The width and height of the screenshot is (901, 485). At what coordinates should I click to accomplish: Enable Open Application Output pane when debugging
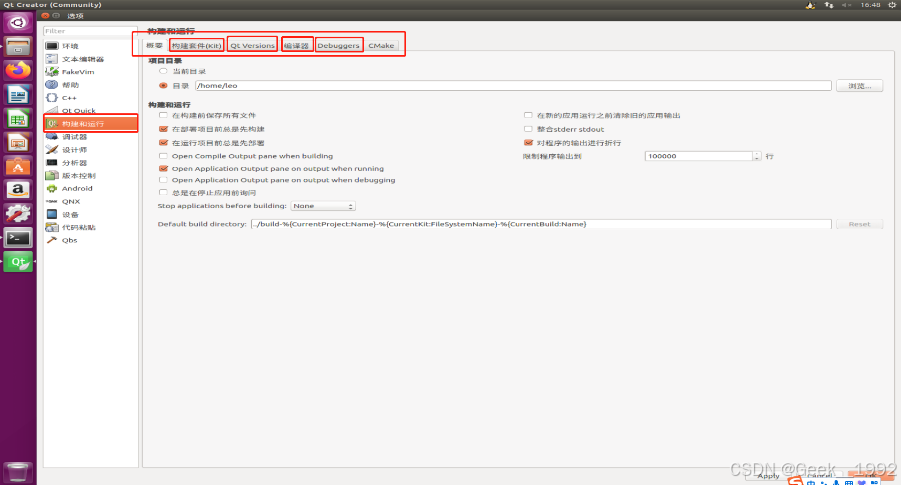point(163,180)
